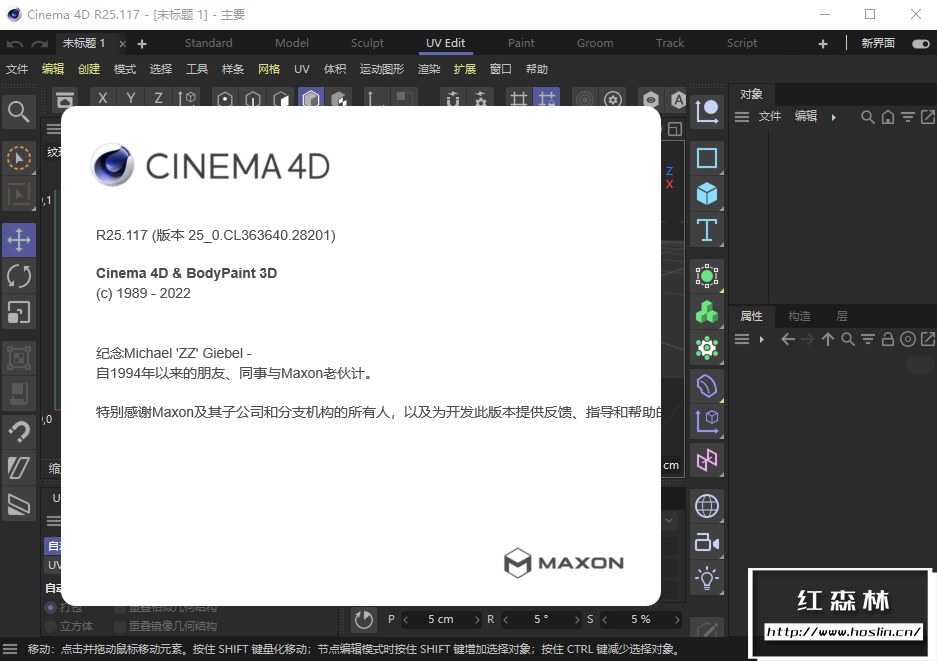Click the globe Floor/Environment icon
The height and width of the screenshot is (661, 937).
point(707,506)
